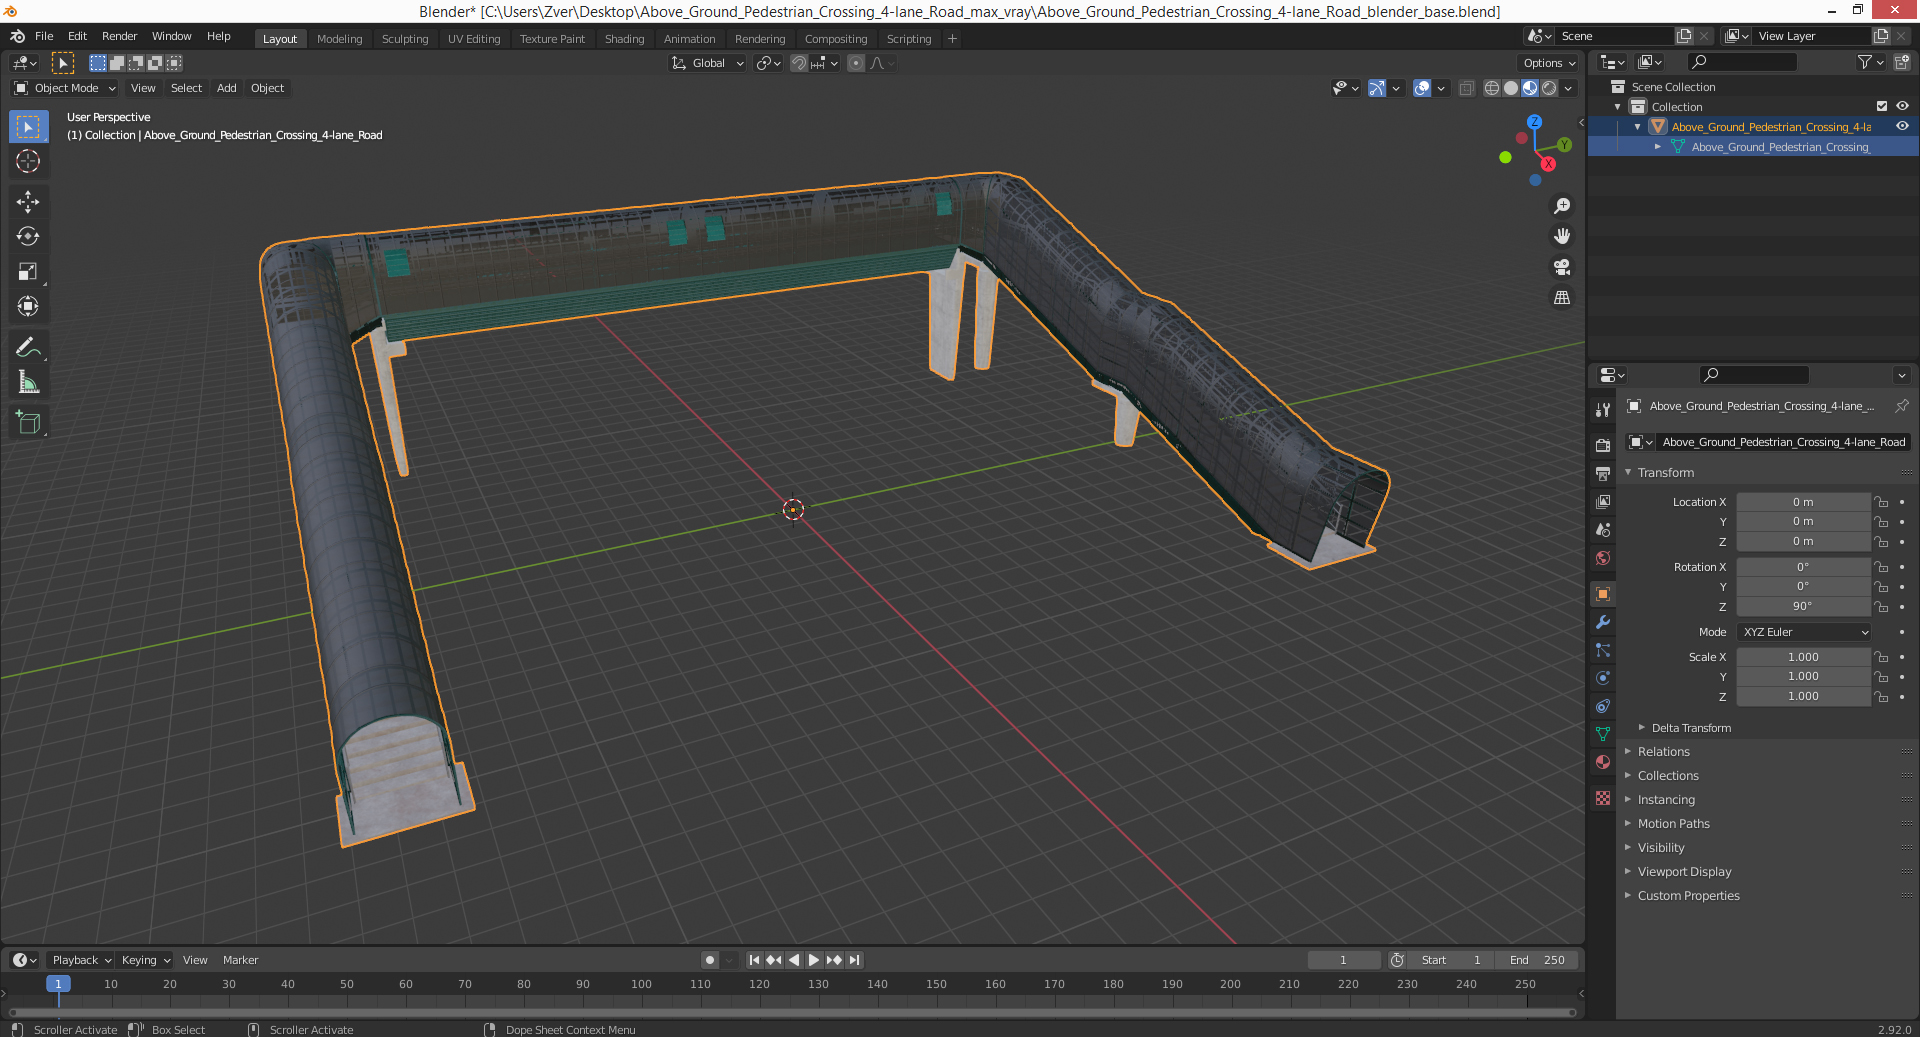The image size is (1920, 1037).
Task: Toggle X-ray display in viewport header
Action: pos(1466,88)
